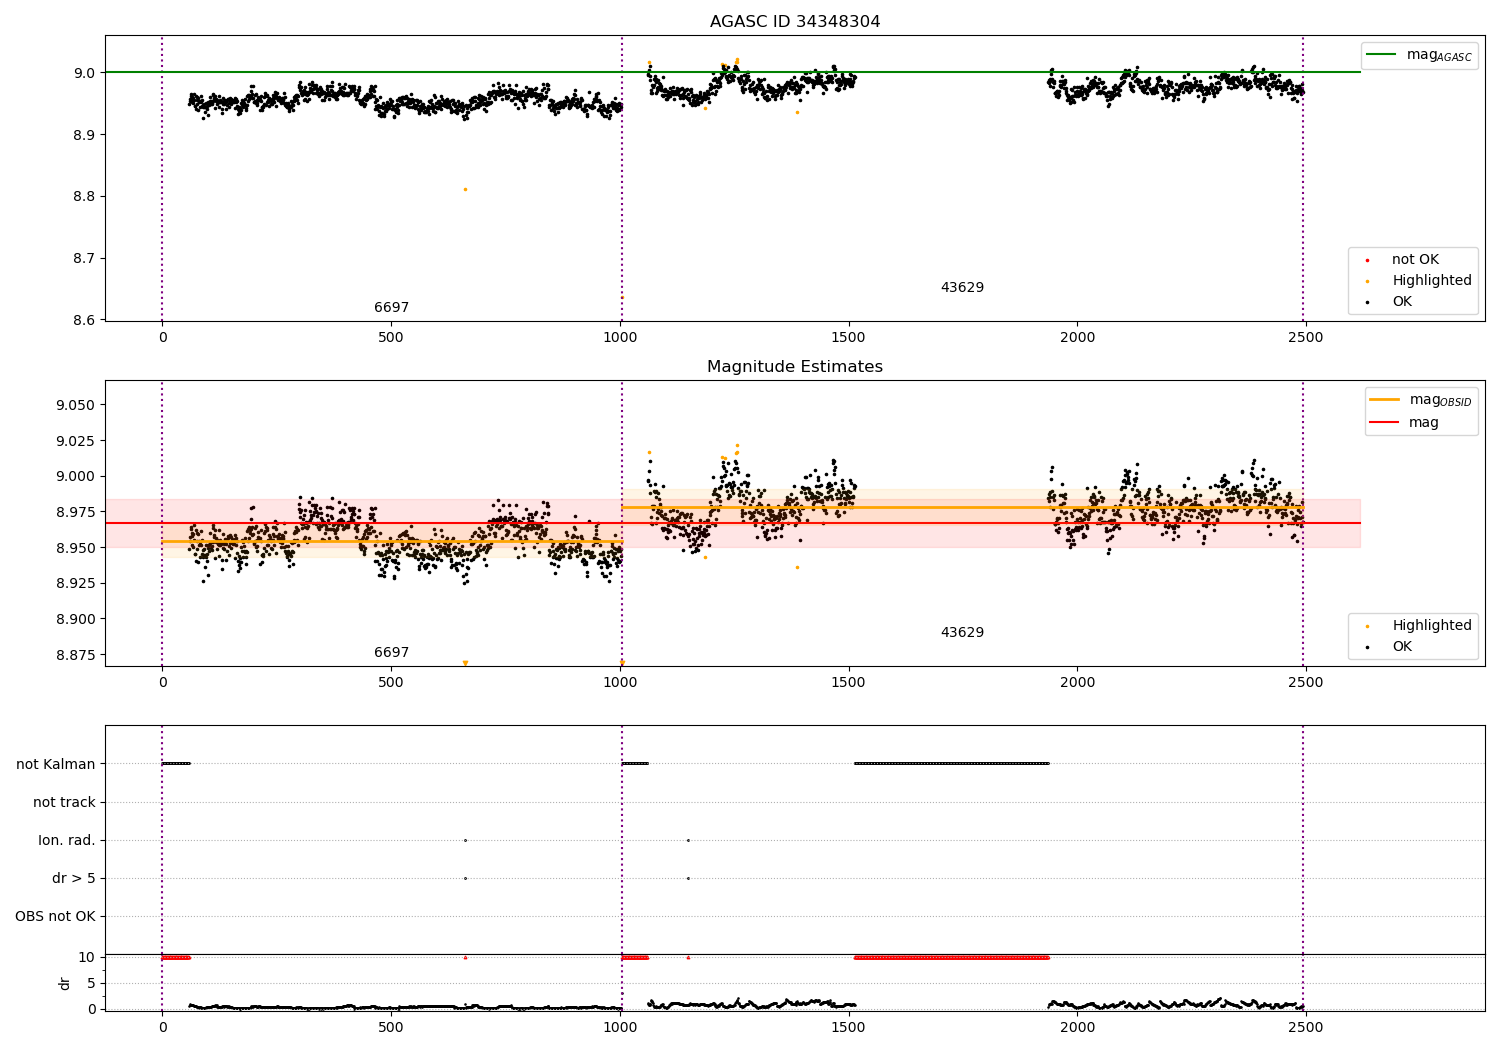Click the 'dr > 5' axis label
The width and height of the screenshot is (1500, 1050).
[74, 878]
